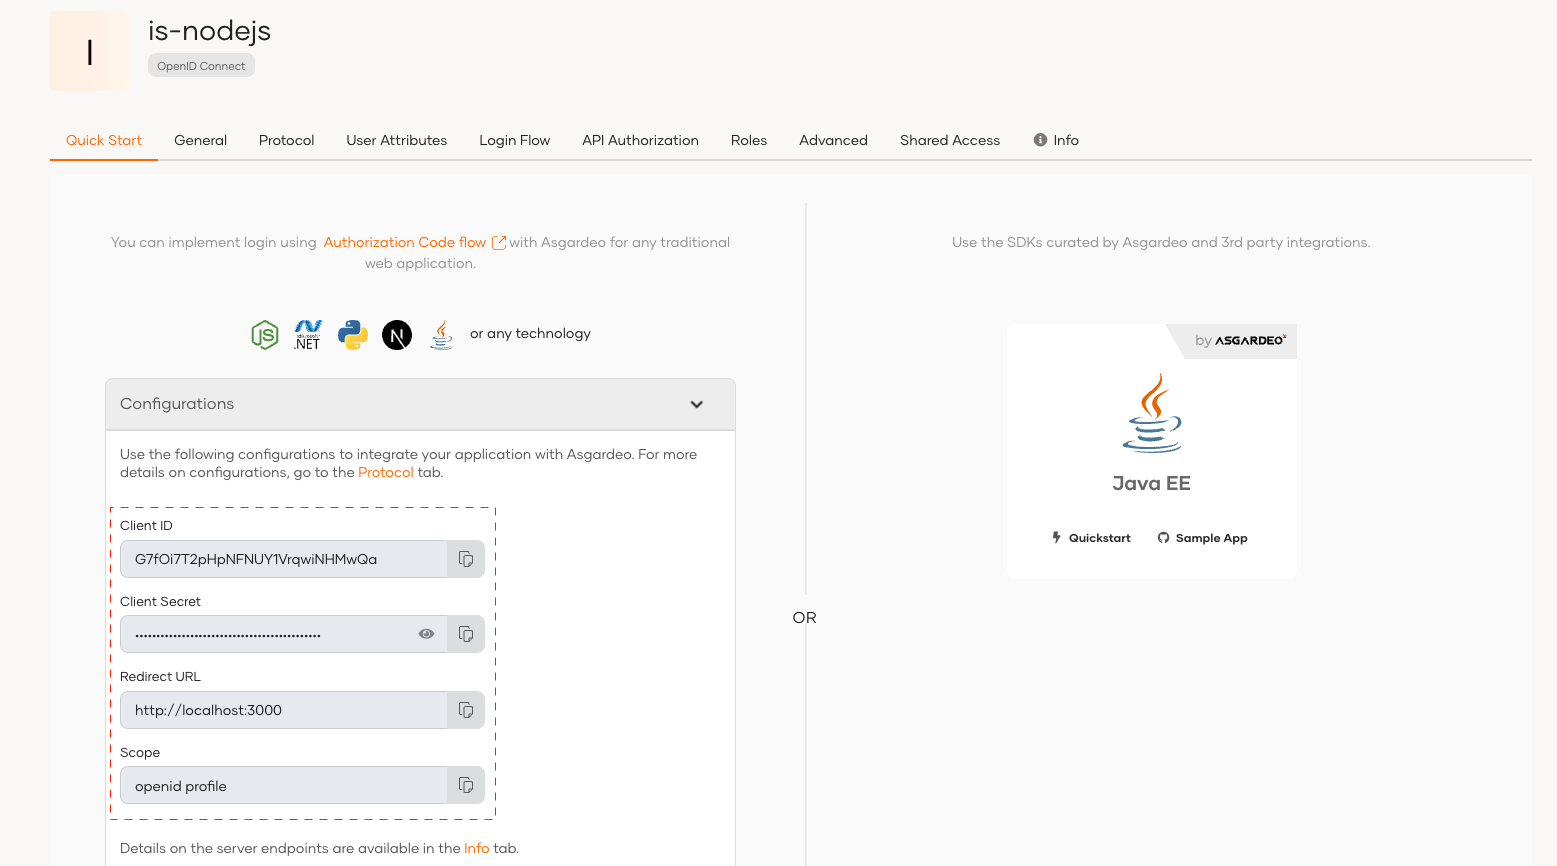Select the Python technology icon
This screenshot has width=1557, height=866.
(x=353, y=334)
